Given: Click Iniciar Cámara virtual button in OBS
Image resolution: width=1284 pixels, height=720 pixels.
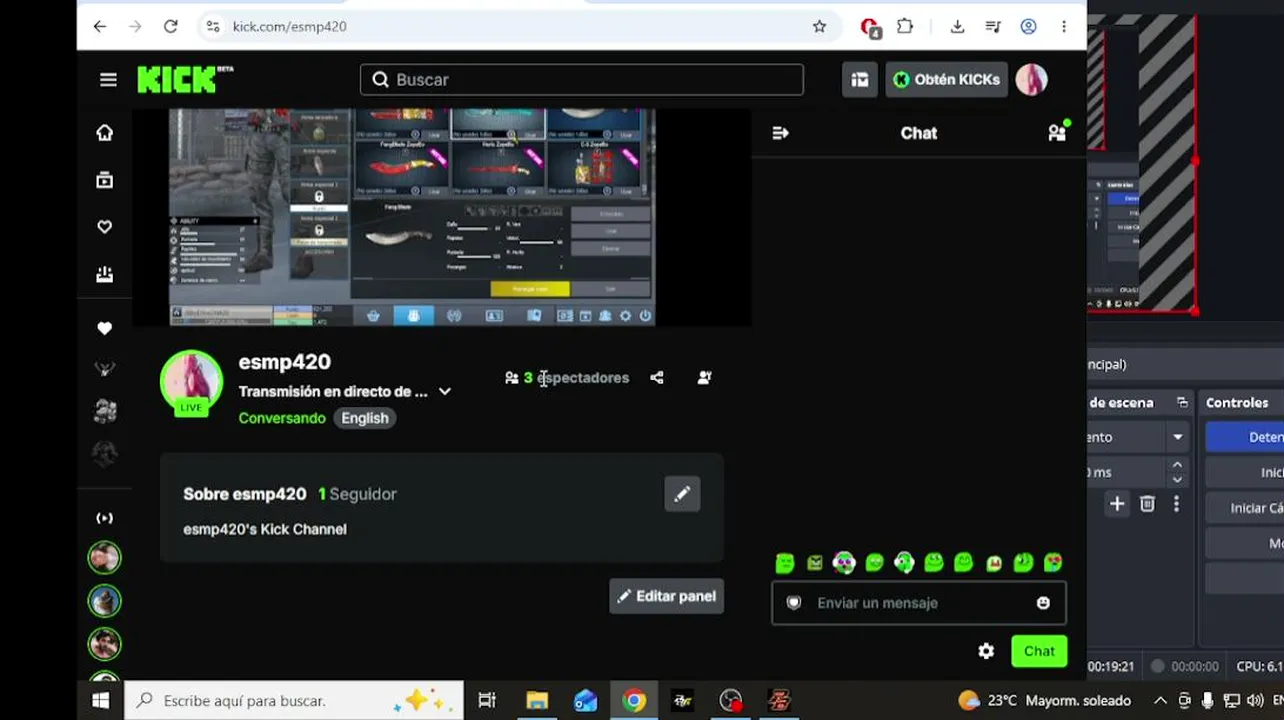Looking at the screenshot, I should click(1245, 508).
